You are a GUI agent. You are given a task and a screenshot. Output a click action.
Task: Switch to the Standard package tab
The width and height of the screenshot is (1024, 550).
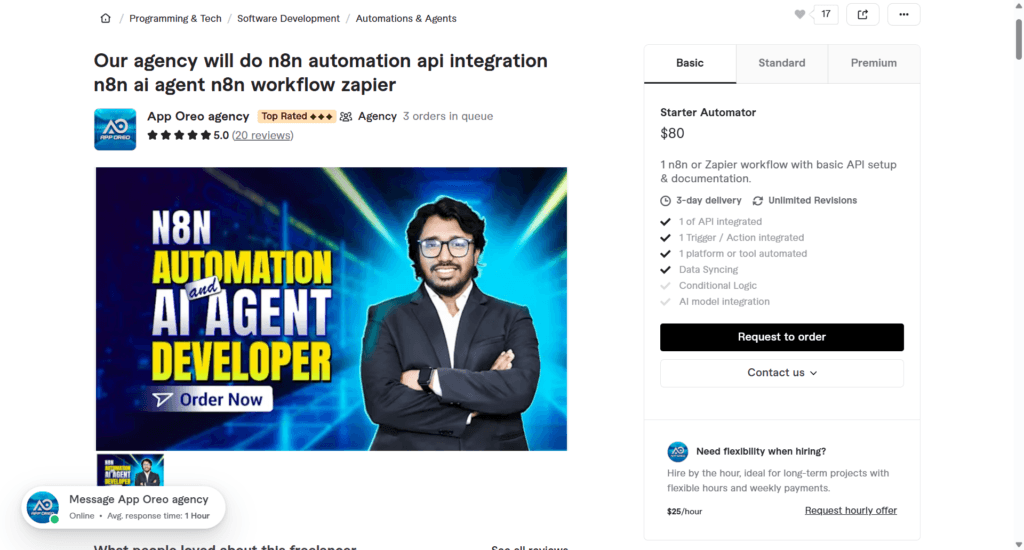(x=782, y=63)
